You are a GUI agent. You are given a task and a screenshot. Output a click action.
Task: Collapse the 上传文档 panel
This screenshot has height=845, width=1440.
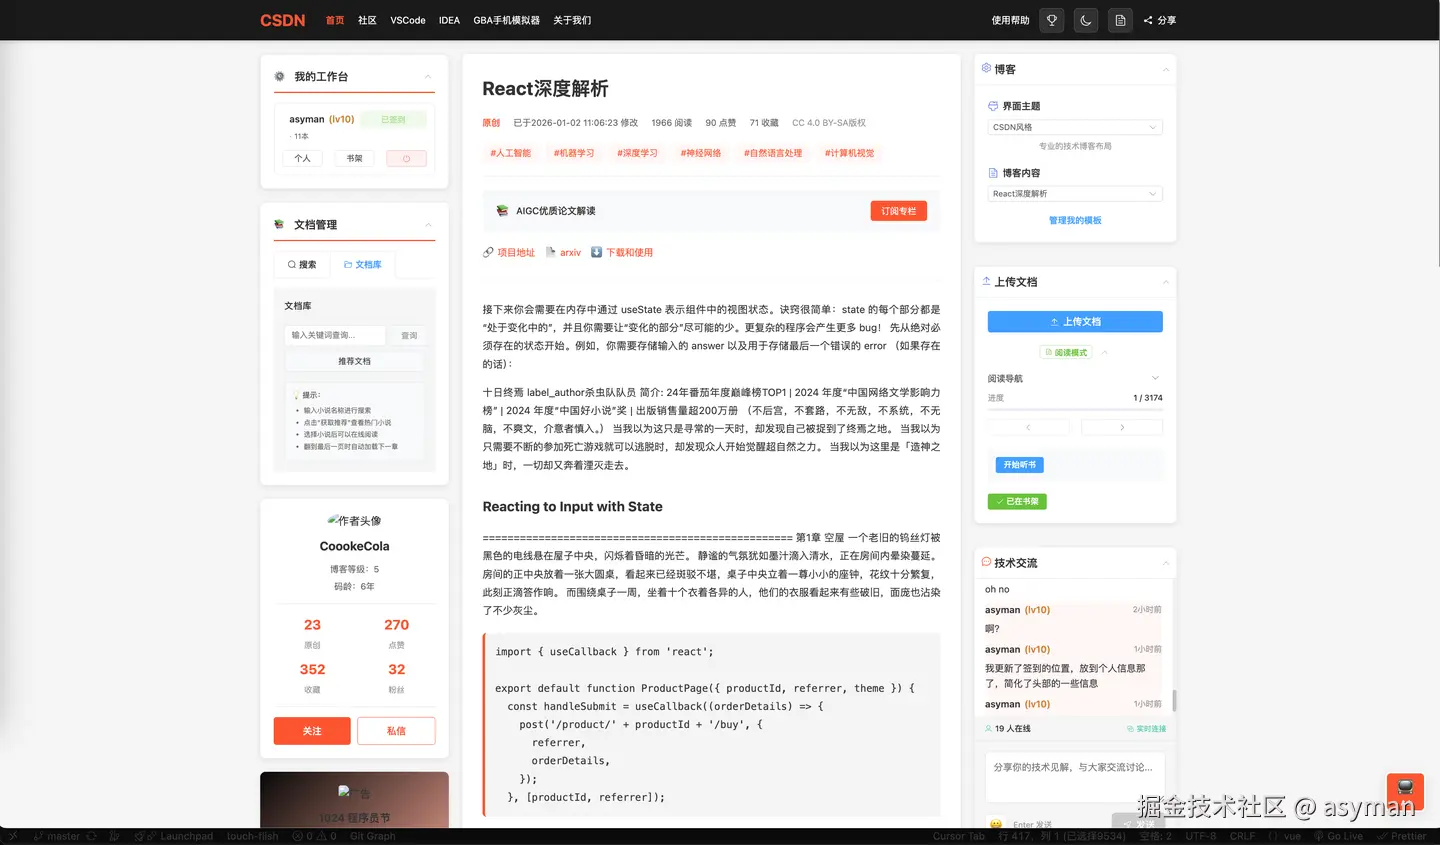click(x=1166, y=283)
